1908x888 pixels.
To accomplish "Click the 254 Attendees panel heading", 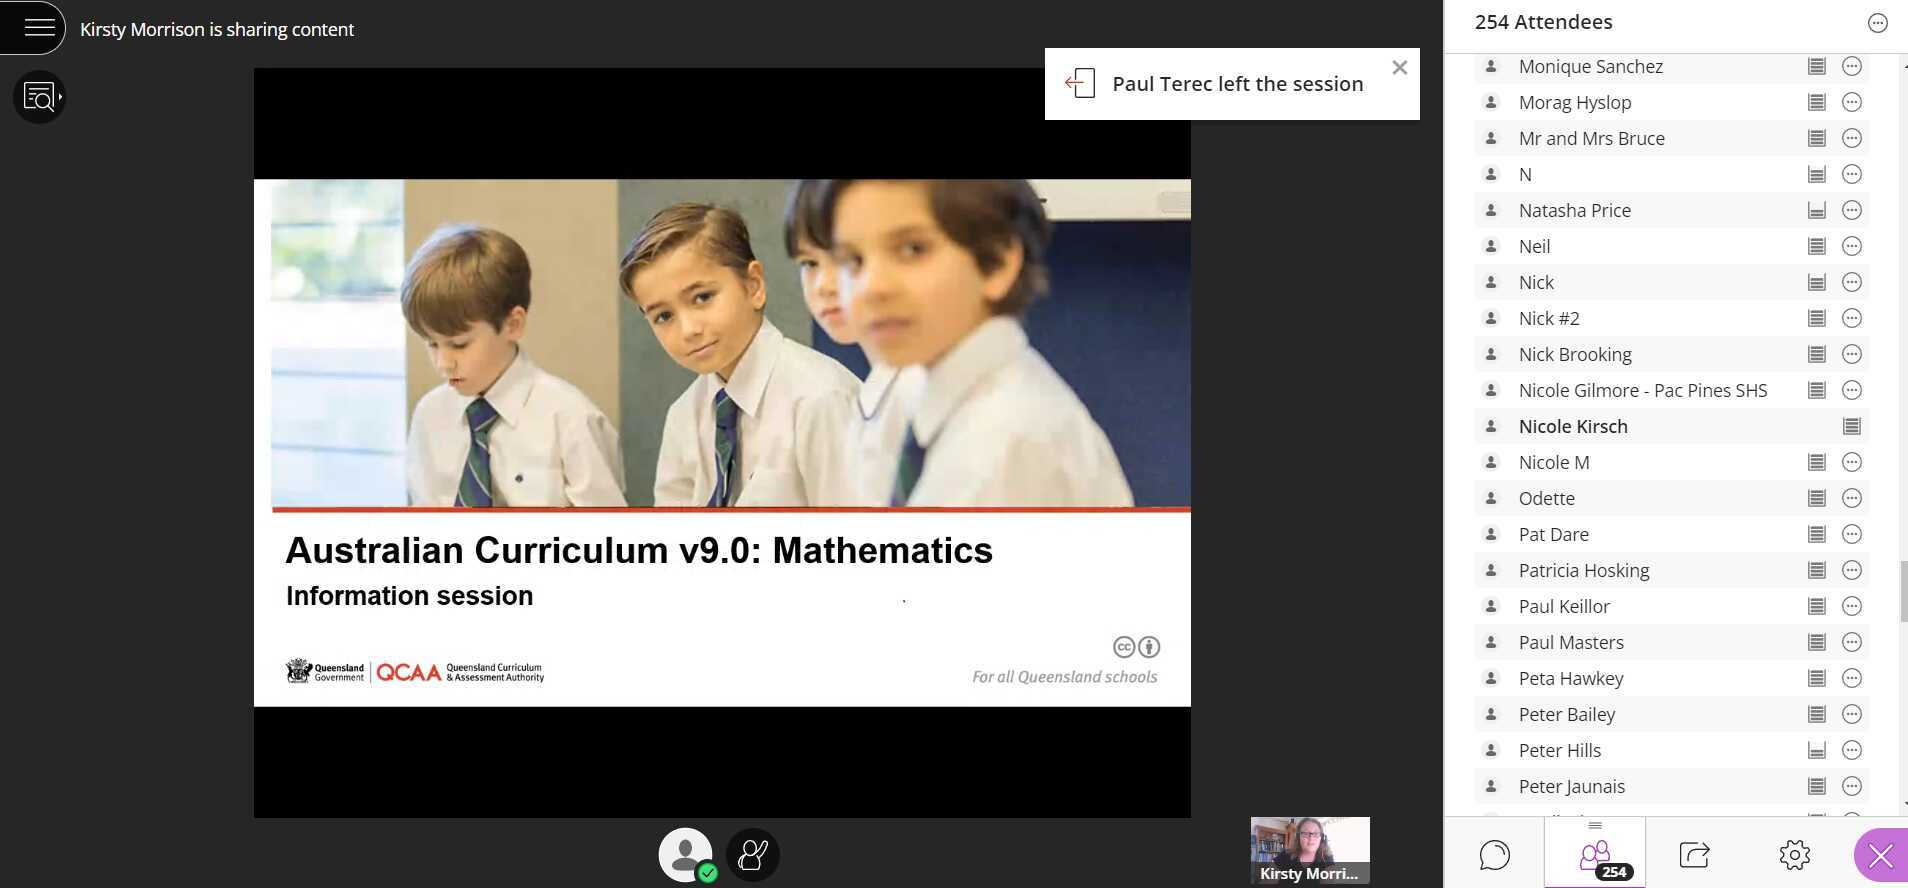I will [1543, 22].
